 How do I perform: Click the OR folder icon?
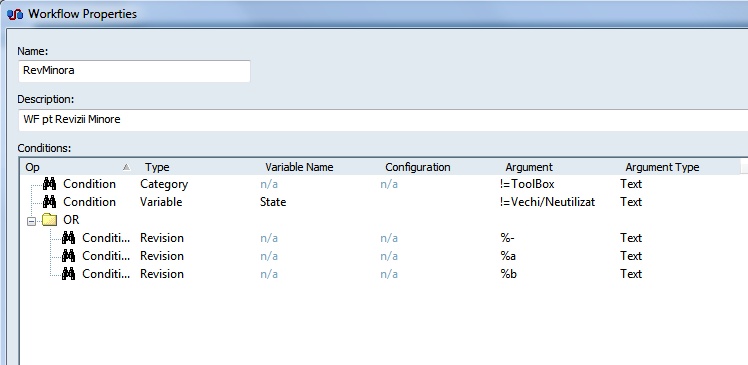[x=49, y=220]
